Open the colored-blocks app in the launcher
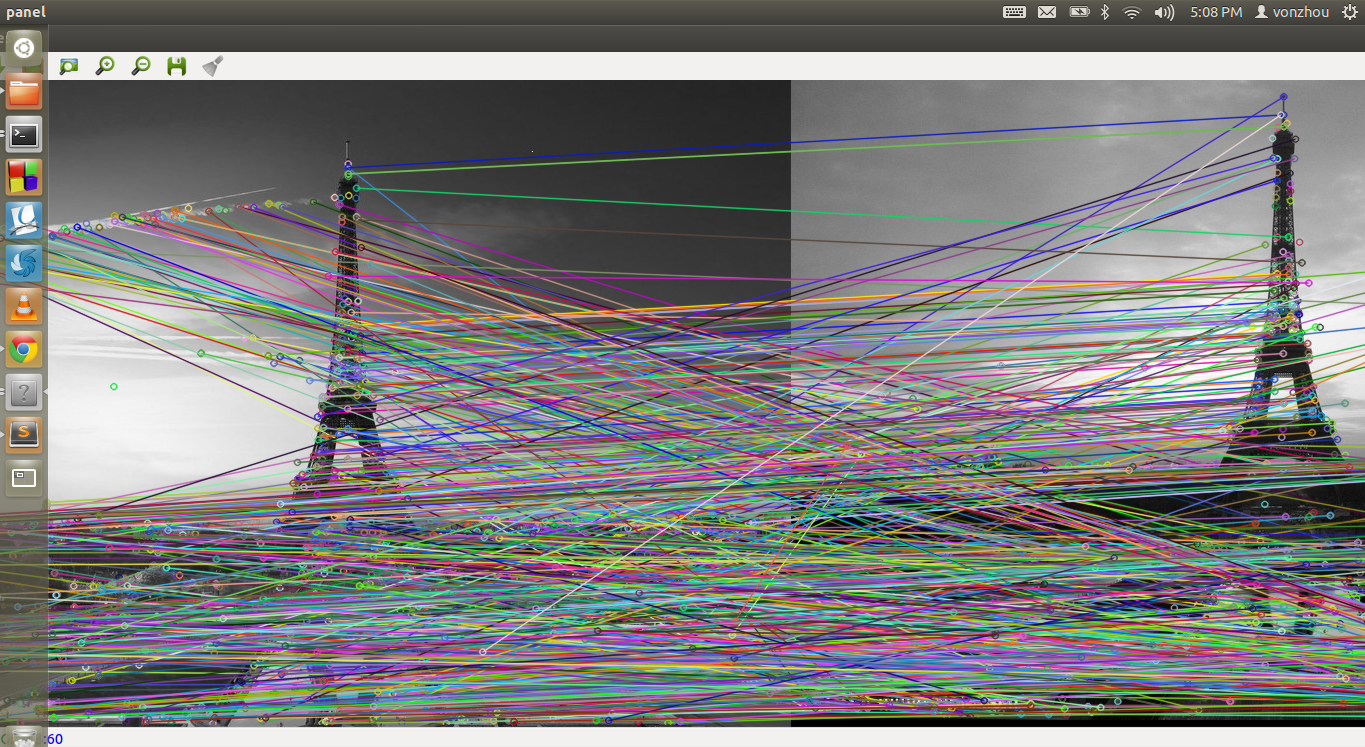This screenshot has height=747, width=1365. 24,177
